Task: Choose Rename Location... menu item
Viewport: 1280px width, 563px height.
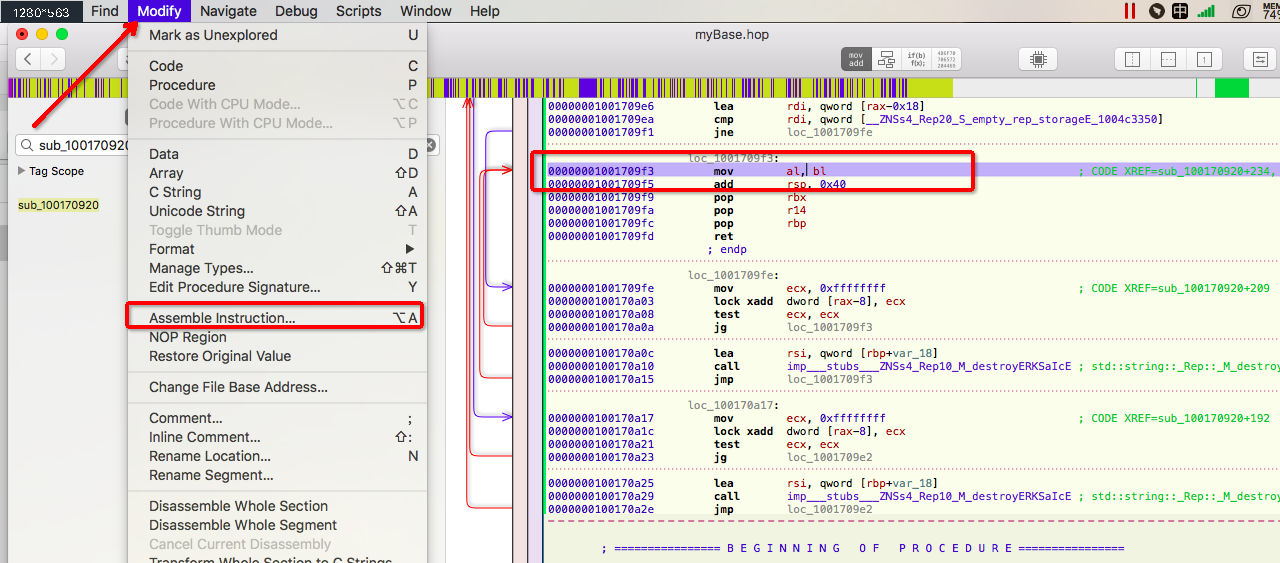Action: 277,456
